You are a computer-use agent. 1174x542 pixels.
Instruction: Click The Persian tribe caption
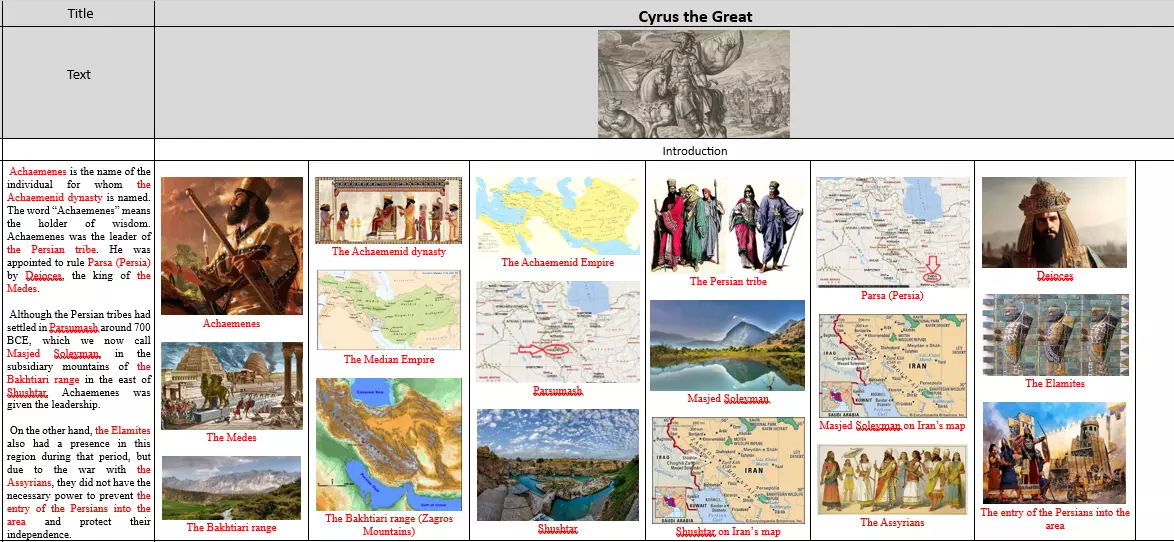point(728,281)
